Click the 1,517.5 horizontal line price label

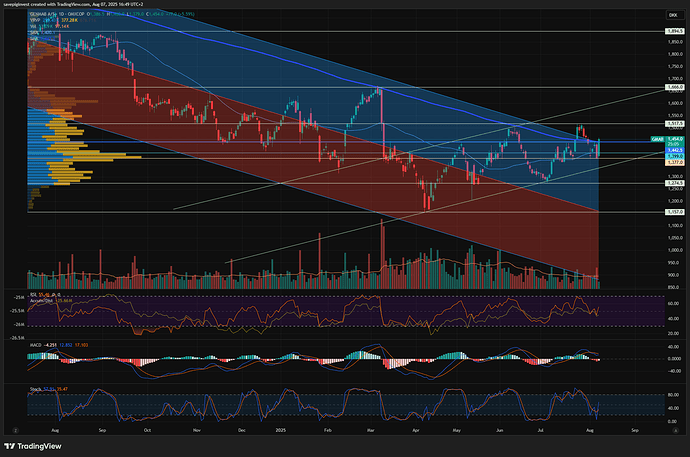click(x=674, y=124)
